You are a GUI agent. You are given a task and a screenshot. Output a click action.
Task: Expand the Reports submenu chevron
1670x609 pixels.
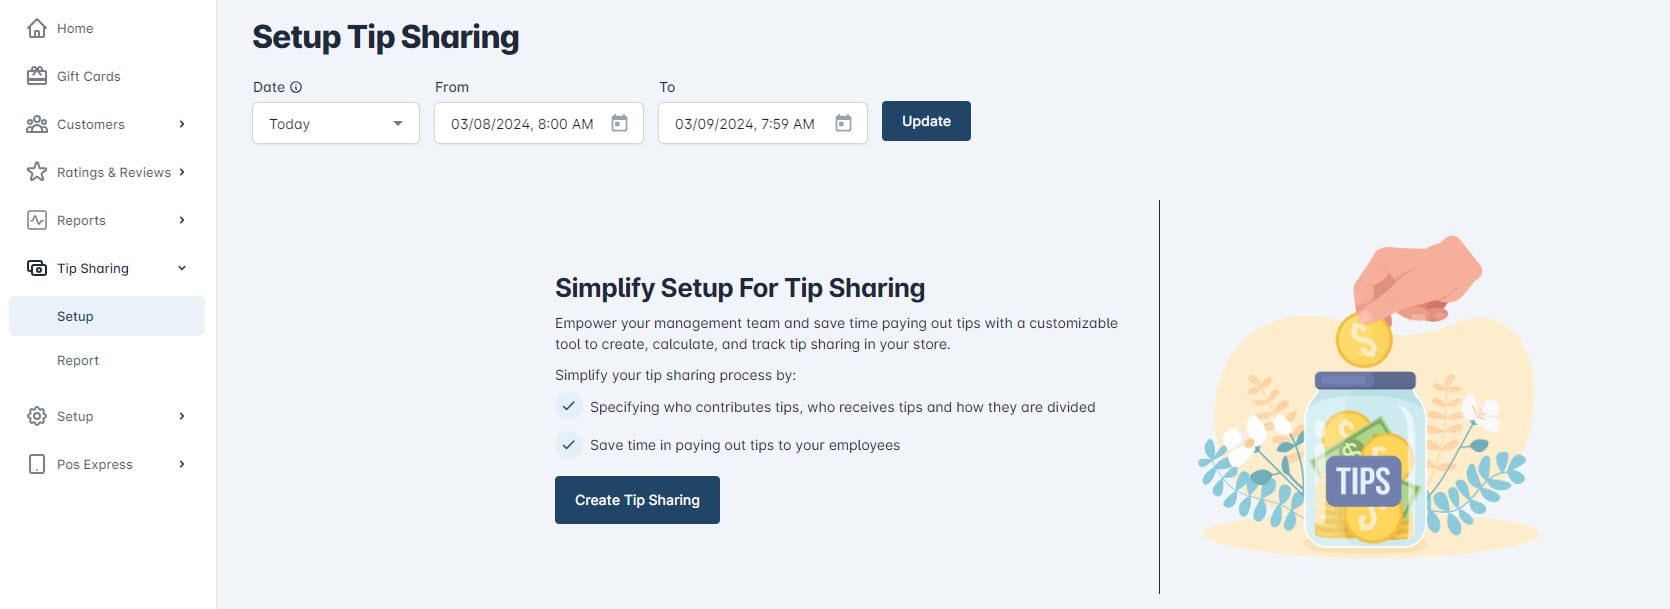[182, 220]
